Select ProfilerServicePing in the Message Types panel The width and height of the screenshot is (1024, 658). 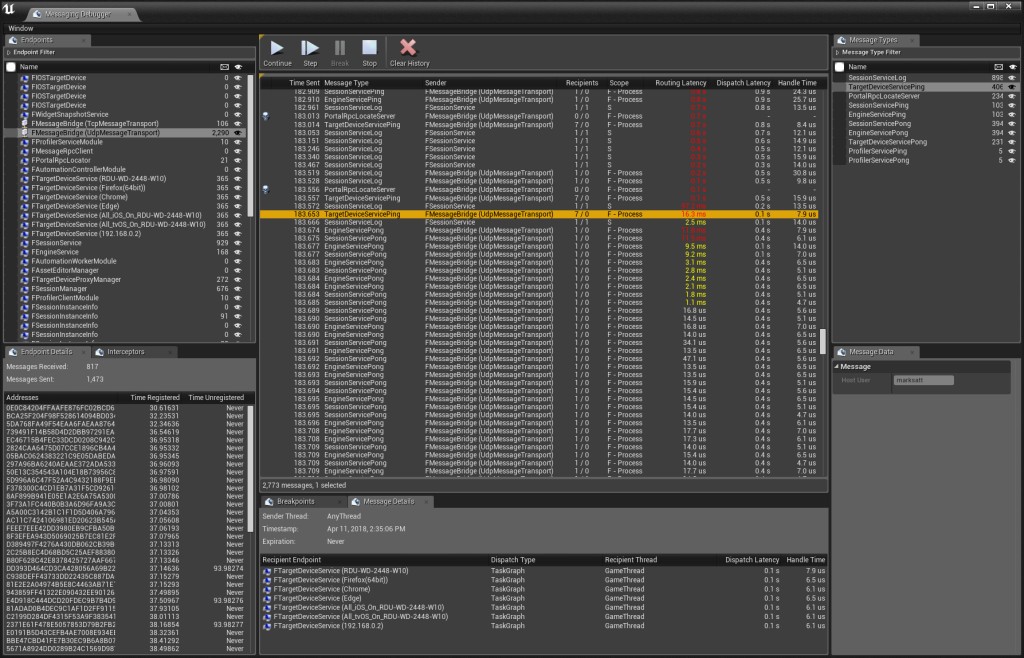pyautogui.click(x=877, y=151)
